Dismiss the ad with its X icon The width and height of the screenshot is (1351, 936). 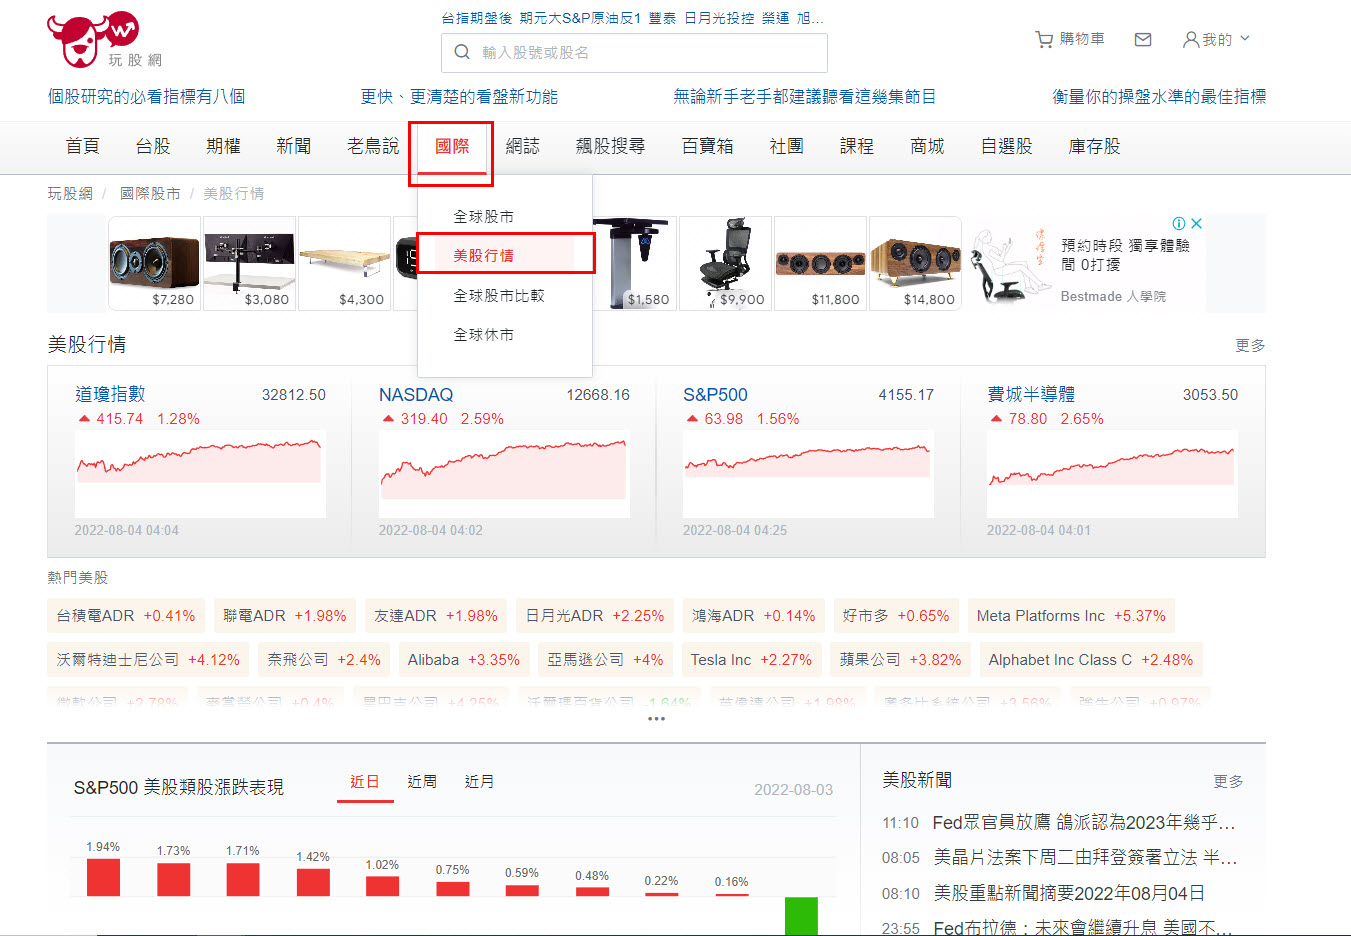point(1198,223)
